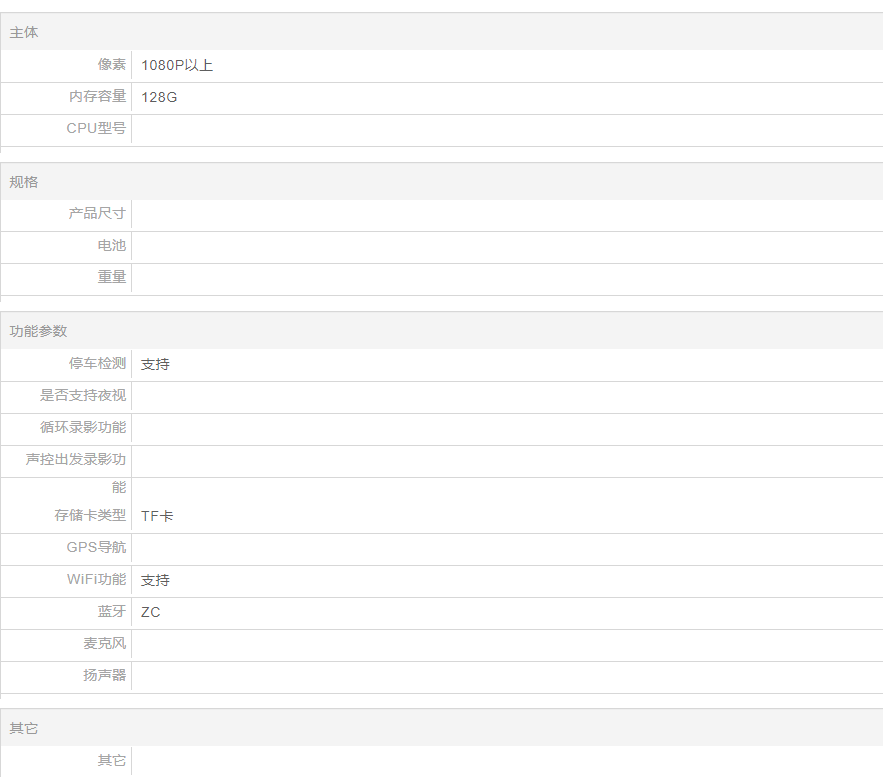The height and width of the screenshot is (777, 886).
Task: Select the 内存容量 field with 128G
Action: click(x=505, y=98)
